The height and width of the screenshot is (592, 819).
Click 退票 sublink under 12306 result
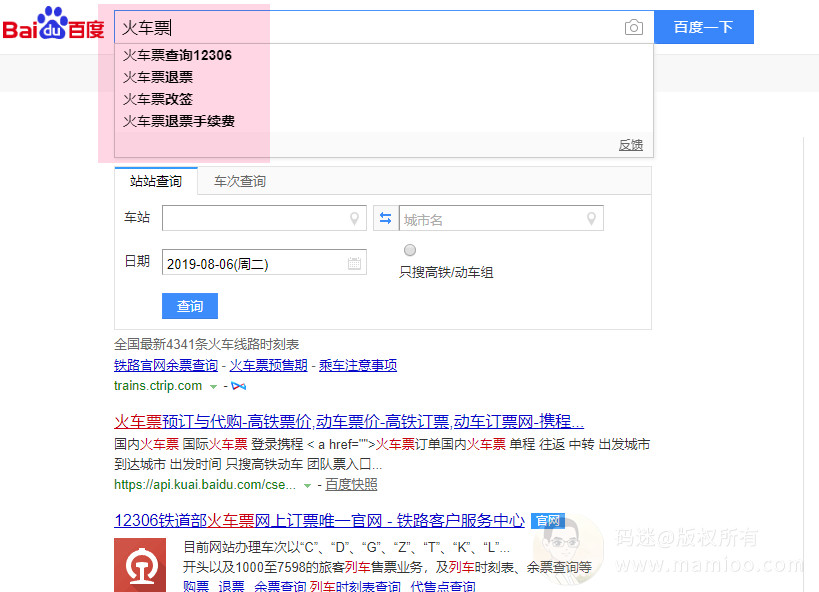tap(231, 586)
